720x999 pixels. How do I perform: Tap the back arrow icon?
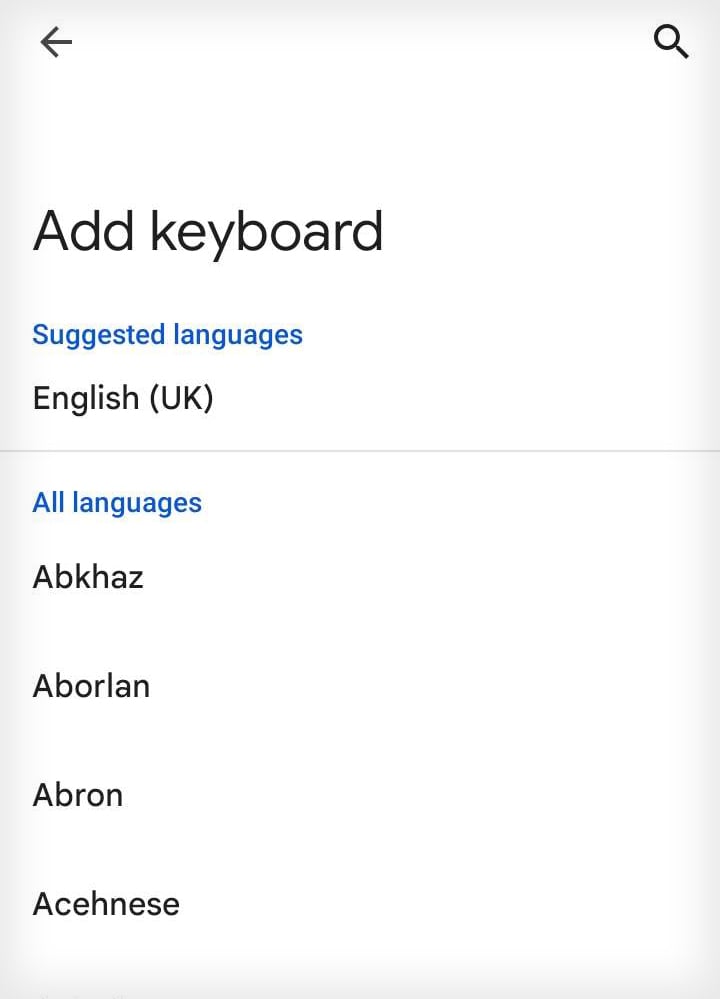pyautogui.click(x=56, y=42)
